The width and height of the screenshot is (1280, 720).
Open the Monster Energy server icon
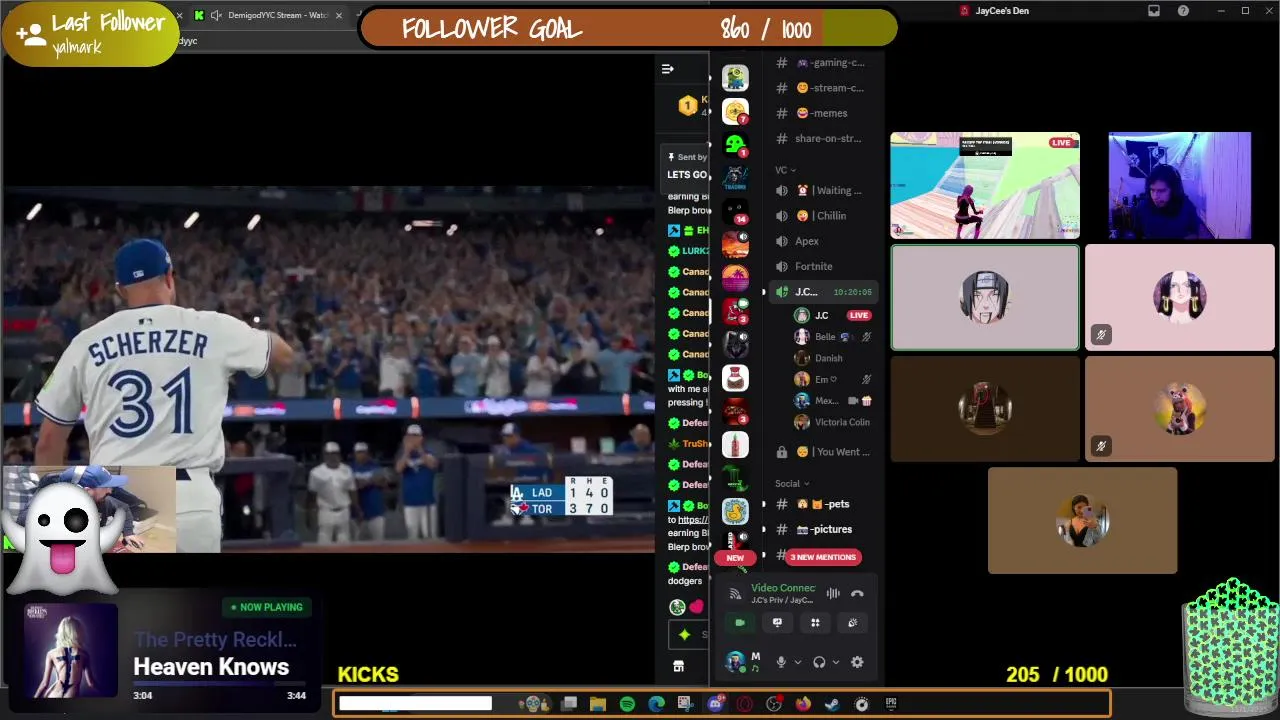pyautogui.click(x=735, y=478)
